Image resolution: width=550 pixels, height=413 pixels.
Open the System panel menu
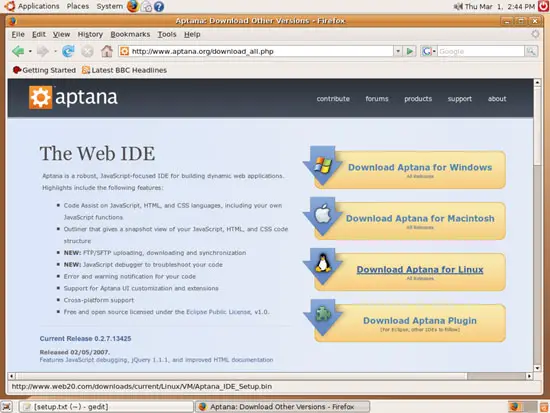[x=109, y=6]
